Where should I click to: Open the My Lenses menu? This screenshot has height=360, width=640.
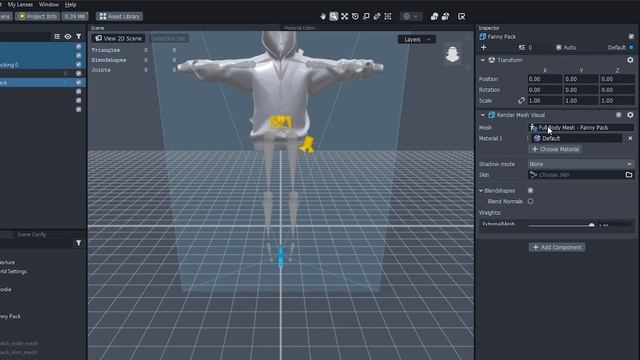[x=20, y=4]
